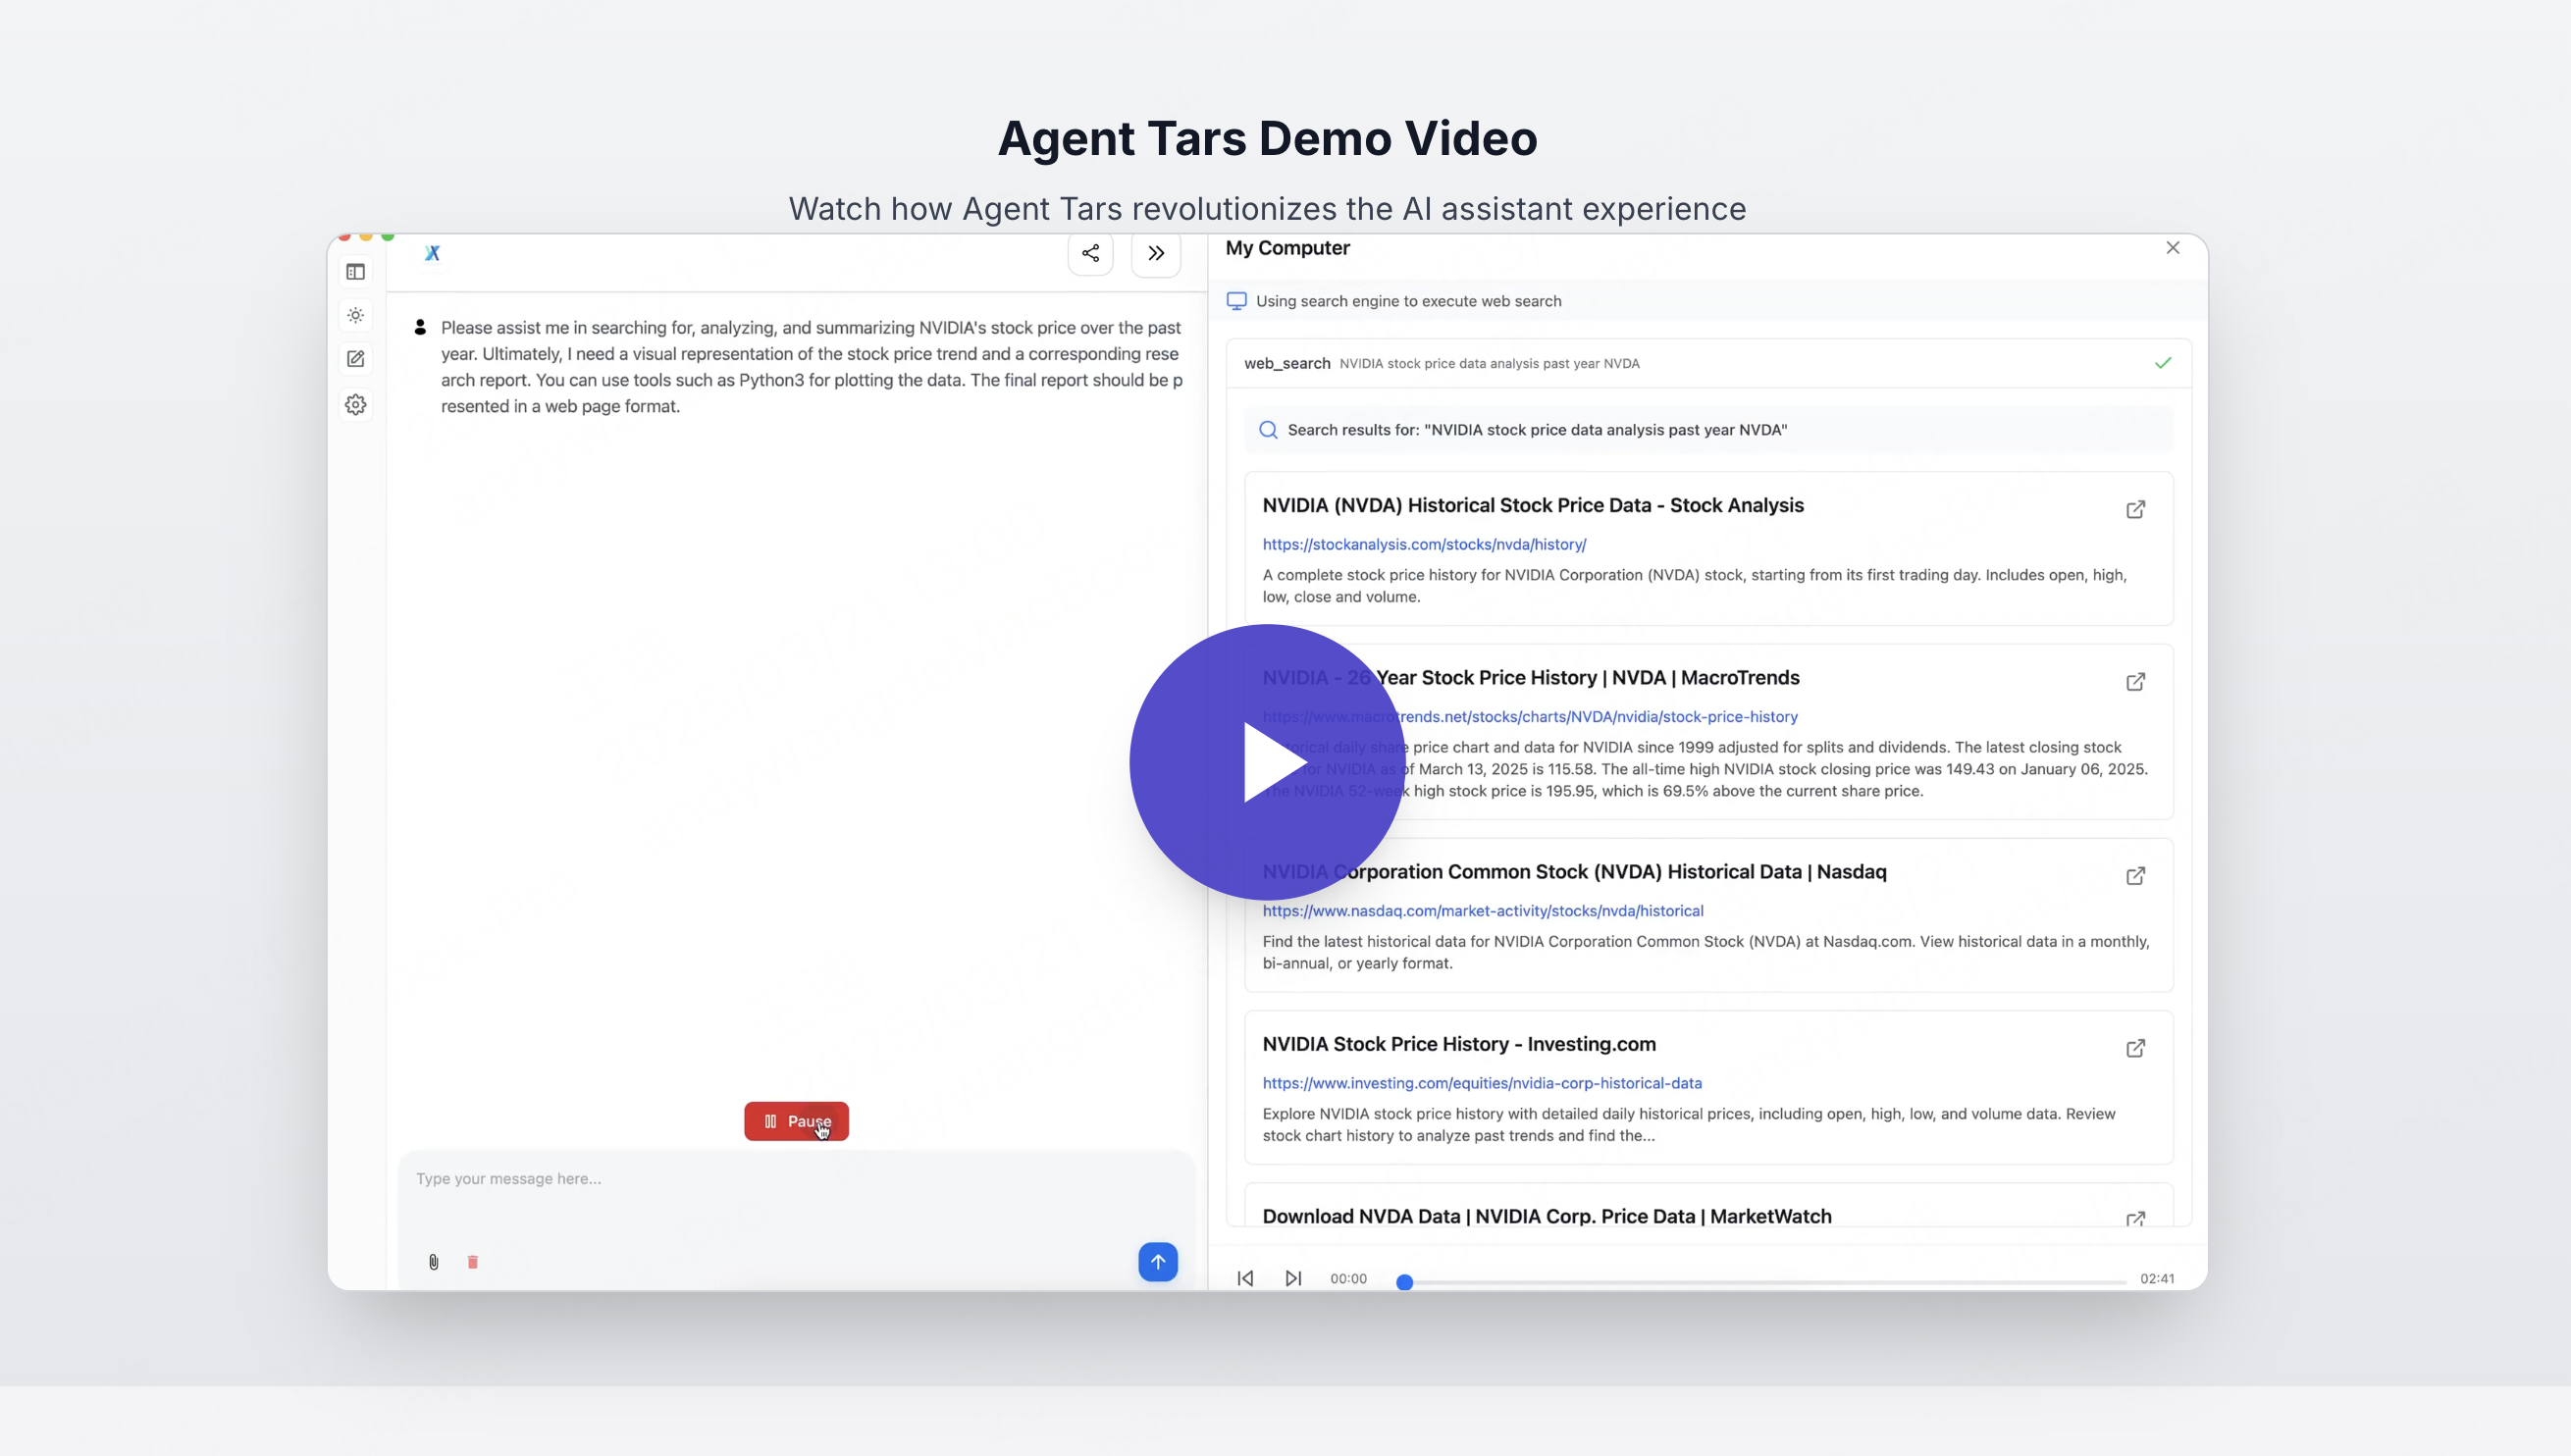
Task: Toggle the sidebar panel layout icon
Action: coord(356,272)
